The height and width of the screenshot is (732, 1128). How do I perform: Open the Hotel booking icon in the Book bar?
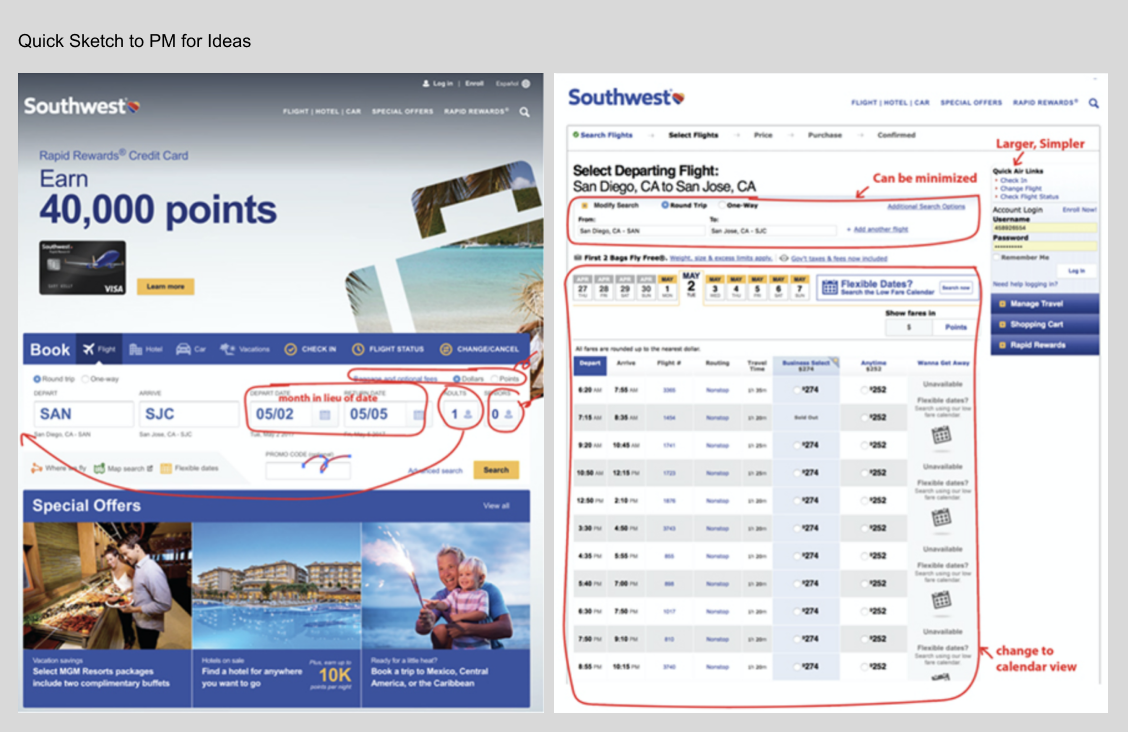pos(135,349)
